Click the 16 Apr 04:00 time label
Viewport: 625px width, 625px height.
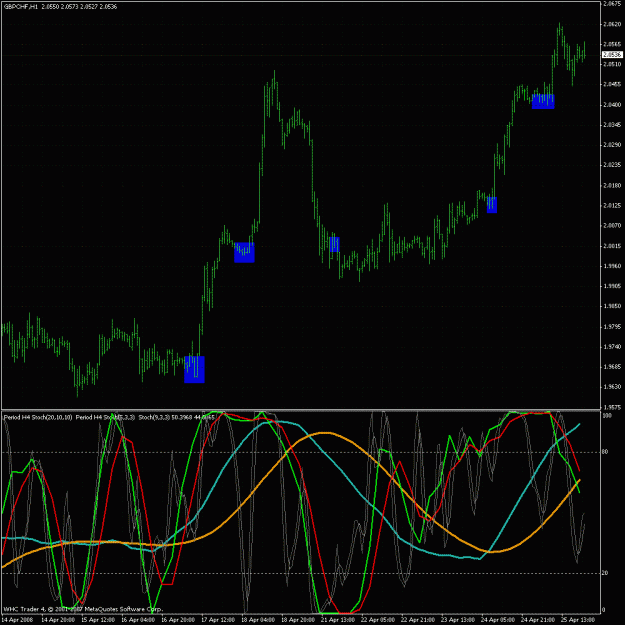pos(138,620)
